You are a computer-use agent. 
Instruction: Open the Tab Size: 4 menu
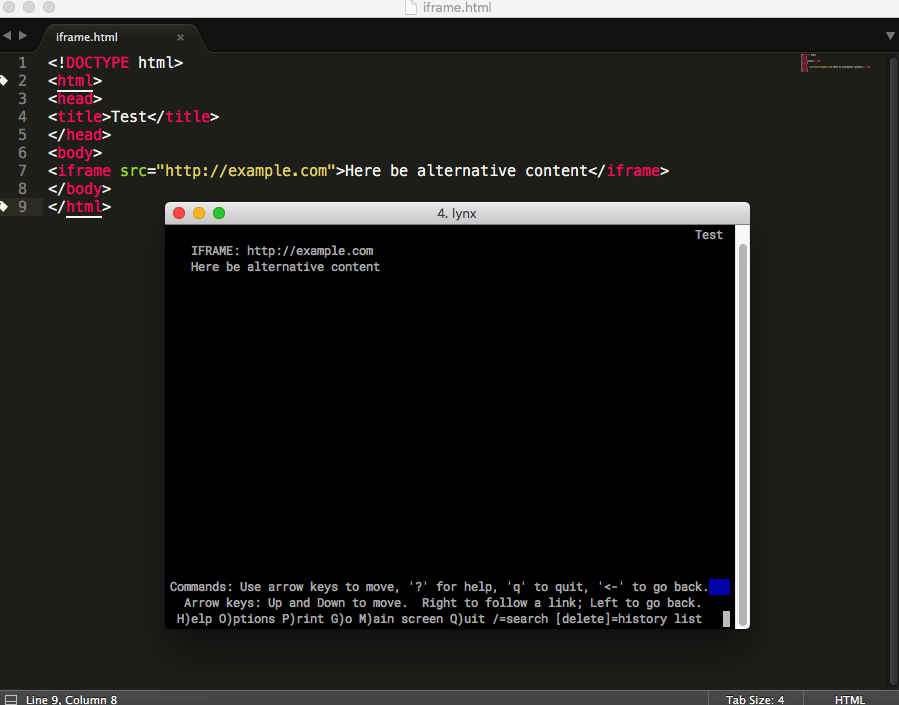click(x=753, y=699)
